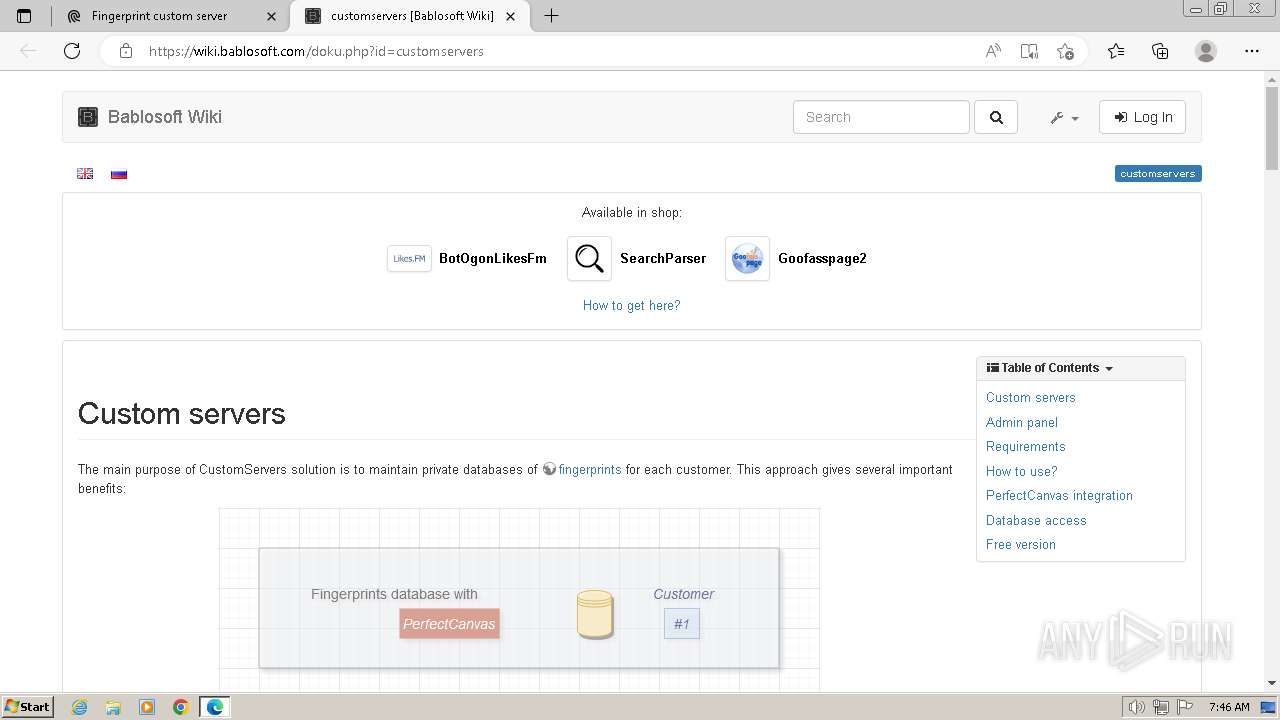Open the Collections icon
The height and width of the screenshot is (720, 1280).
coord(1160,51)
